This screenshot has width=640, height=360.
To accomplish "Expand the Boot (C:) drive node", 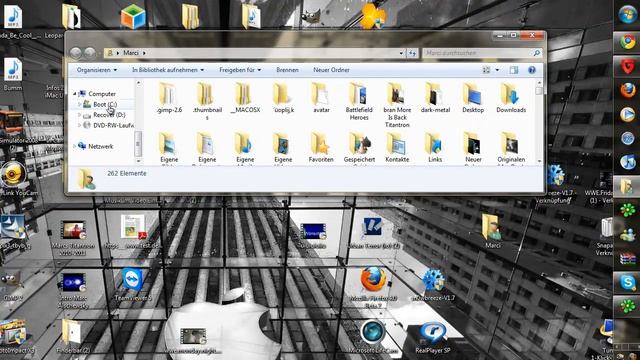I will 80,104.
